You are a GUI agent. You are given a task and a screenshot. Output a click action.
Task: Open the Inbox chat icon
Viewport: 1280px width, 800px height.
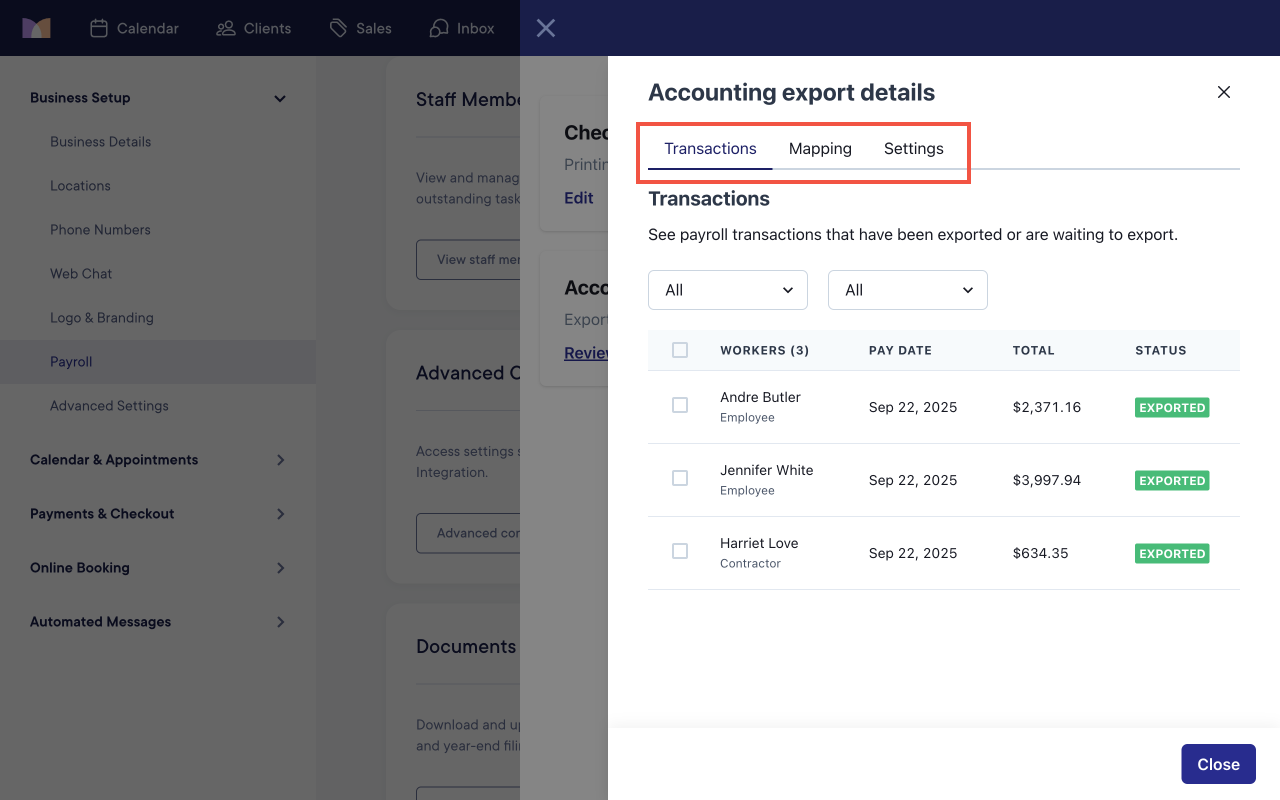pos(439,28)
